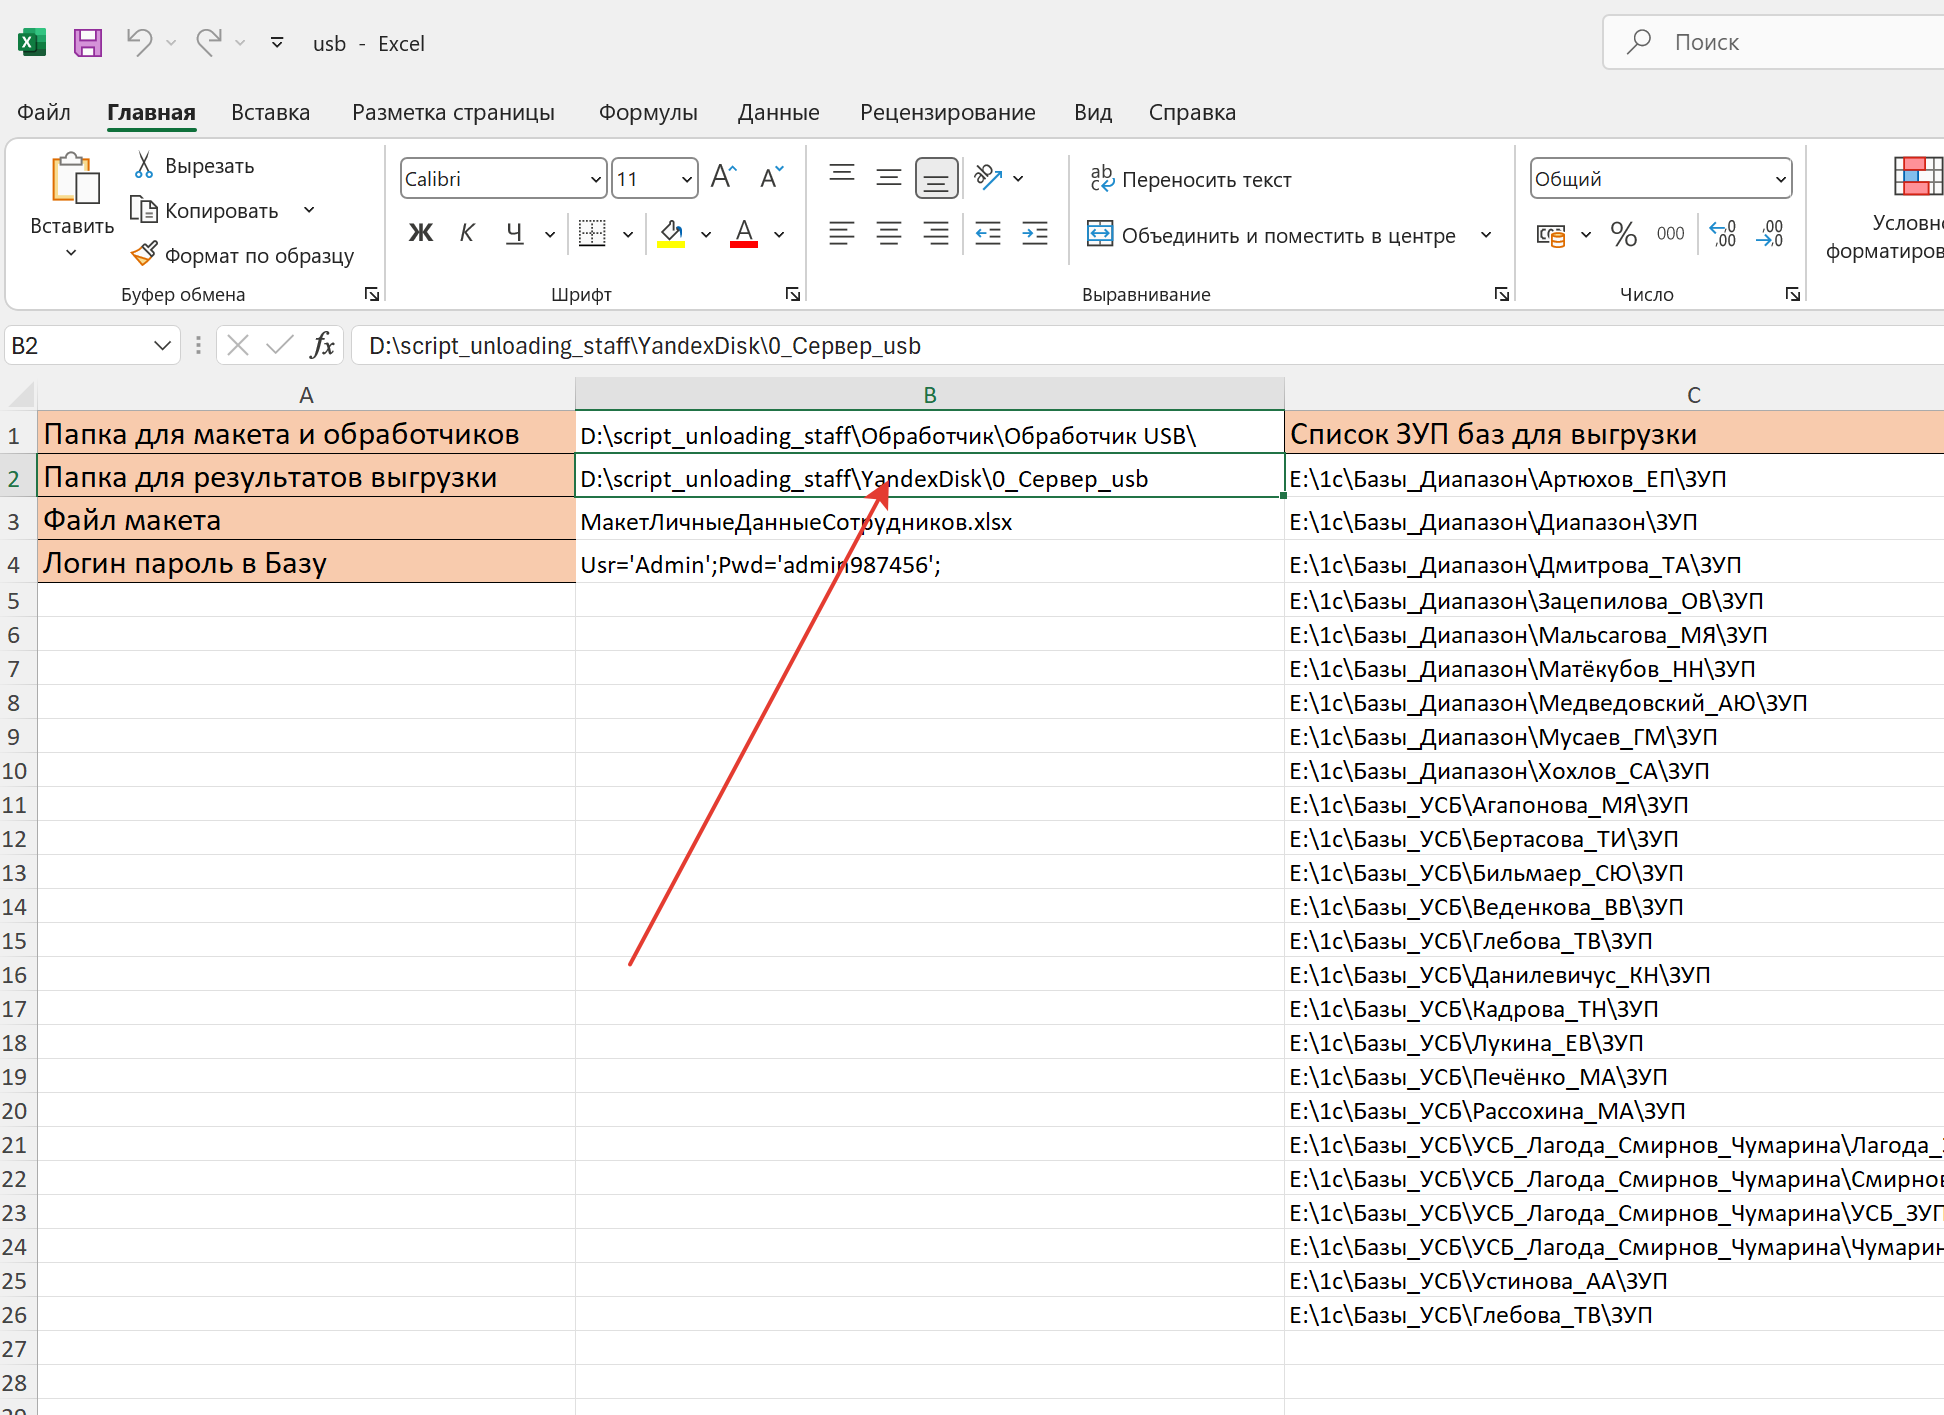
Task: Click the percent style icon
Action: pyautogui.click(x=1623, y=235)
